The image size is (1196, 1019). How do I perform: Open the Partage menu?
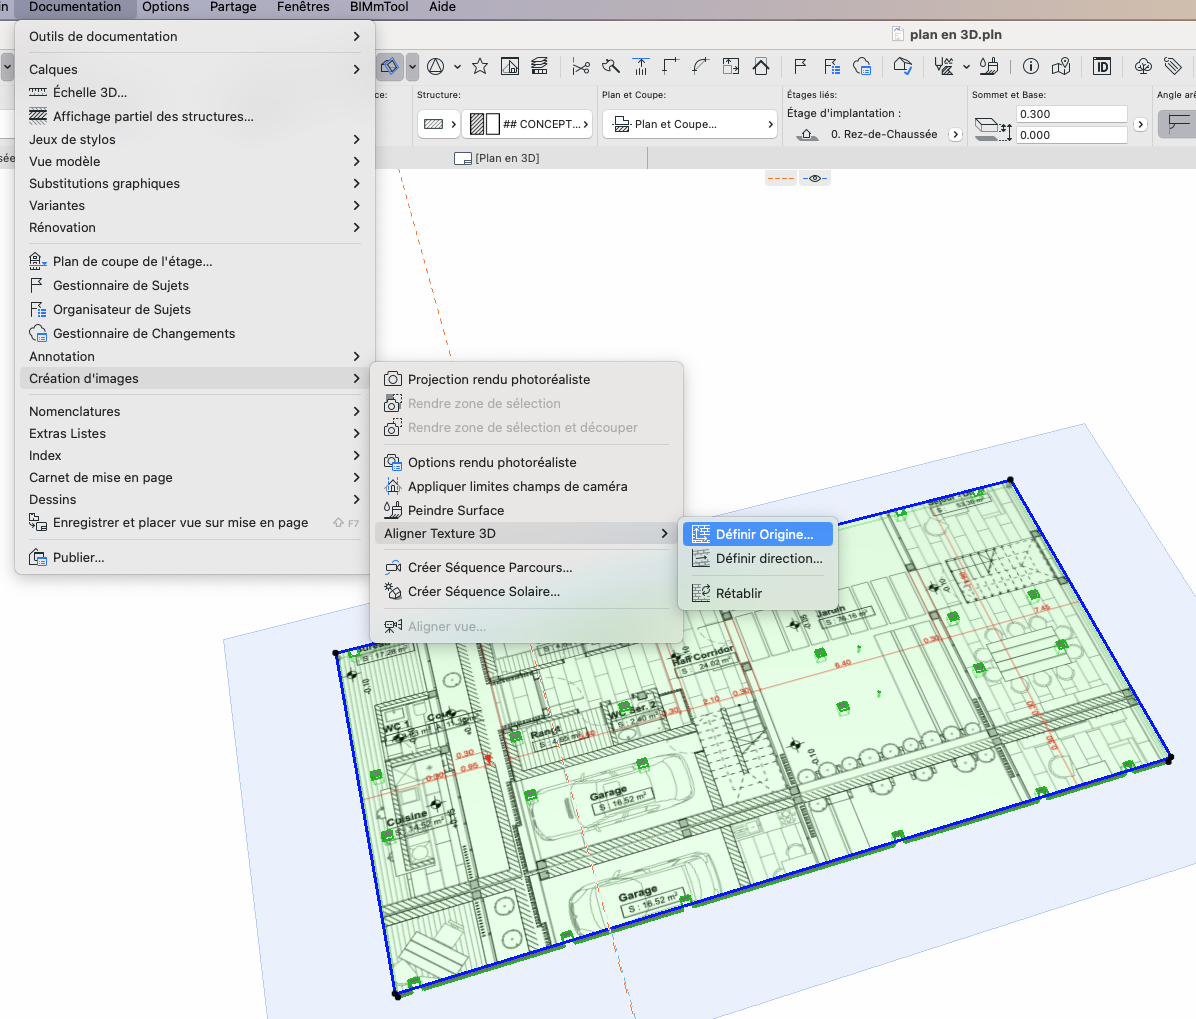233,7
